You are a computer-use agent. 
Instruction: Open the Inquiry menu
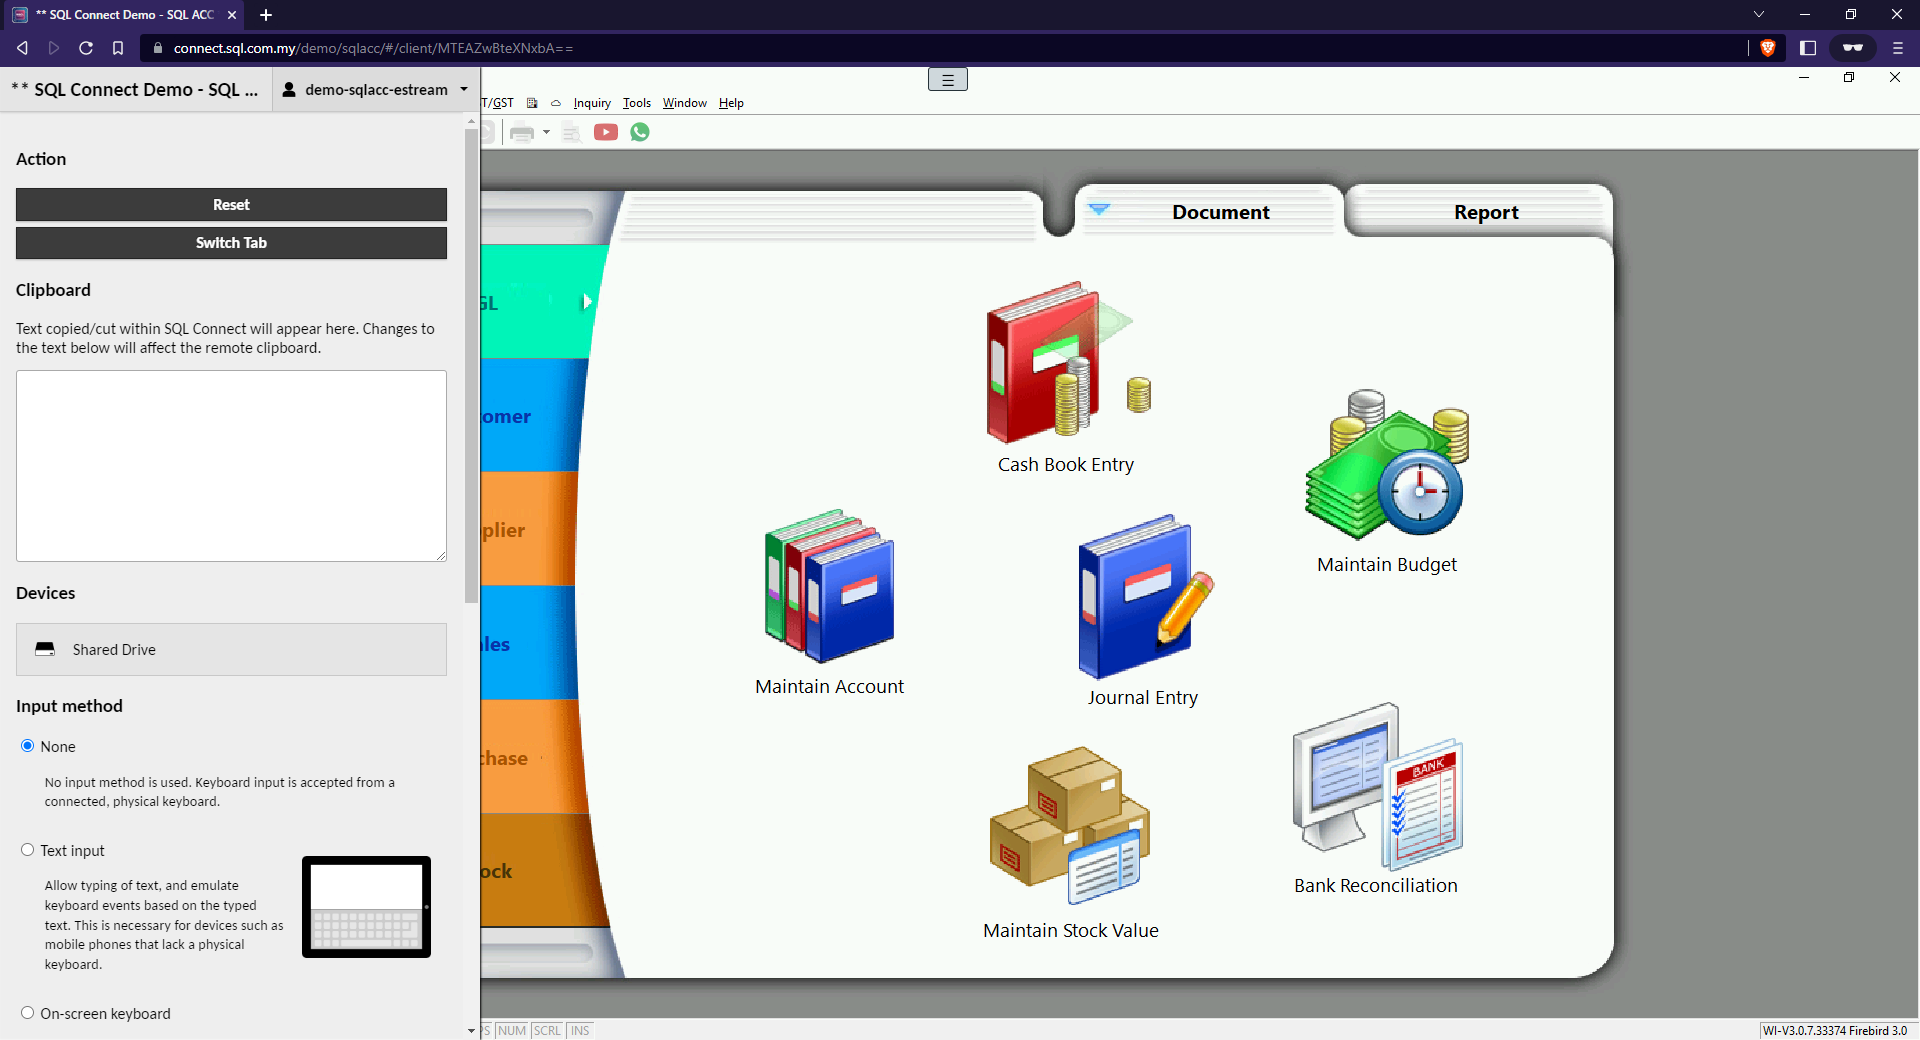592,102
